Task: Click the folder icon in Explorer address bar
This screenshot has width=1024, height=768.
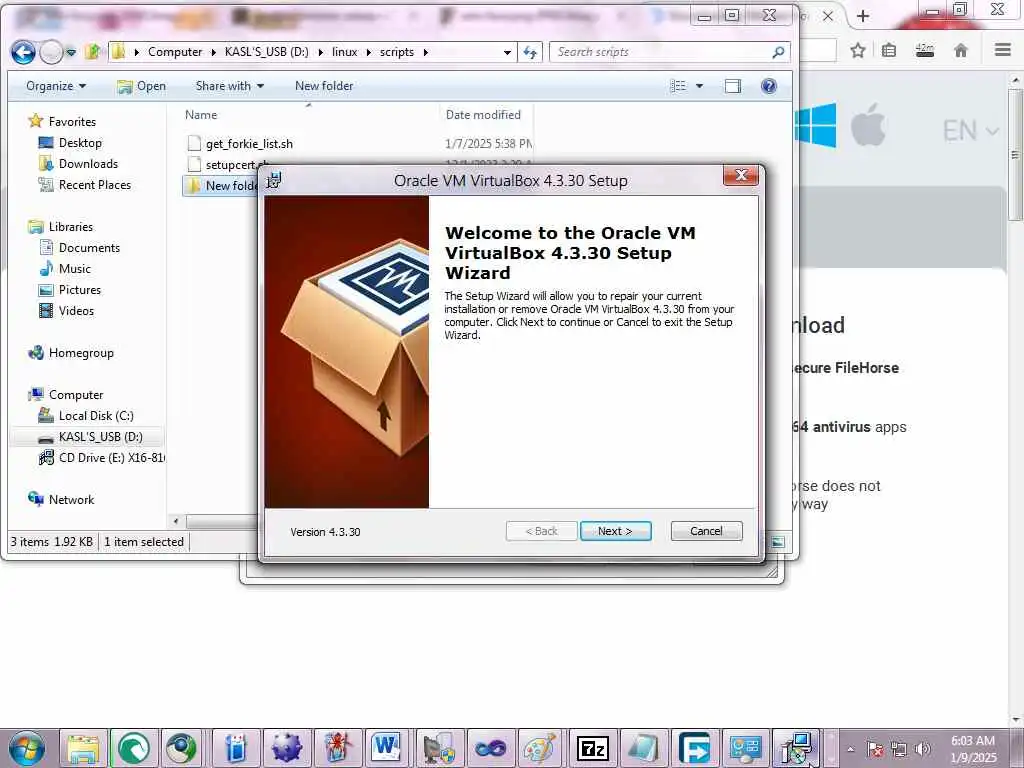Action: click(118, 52)
